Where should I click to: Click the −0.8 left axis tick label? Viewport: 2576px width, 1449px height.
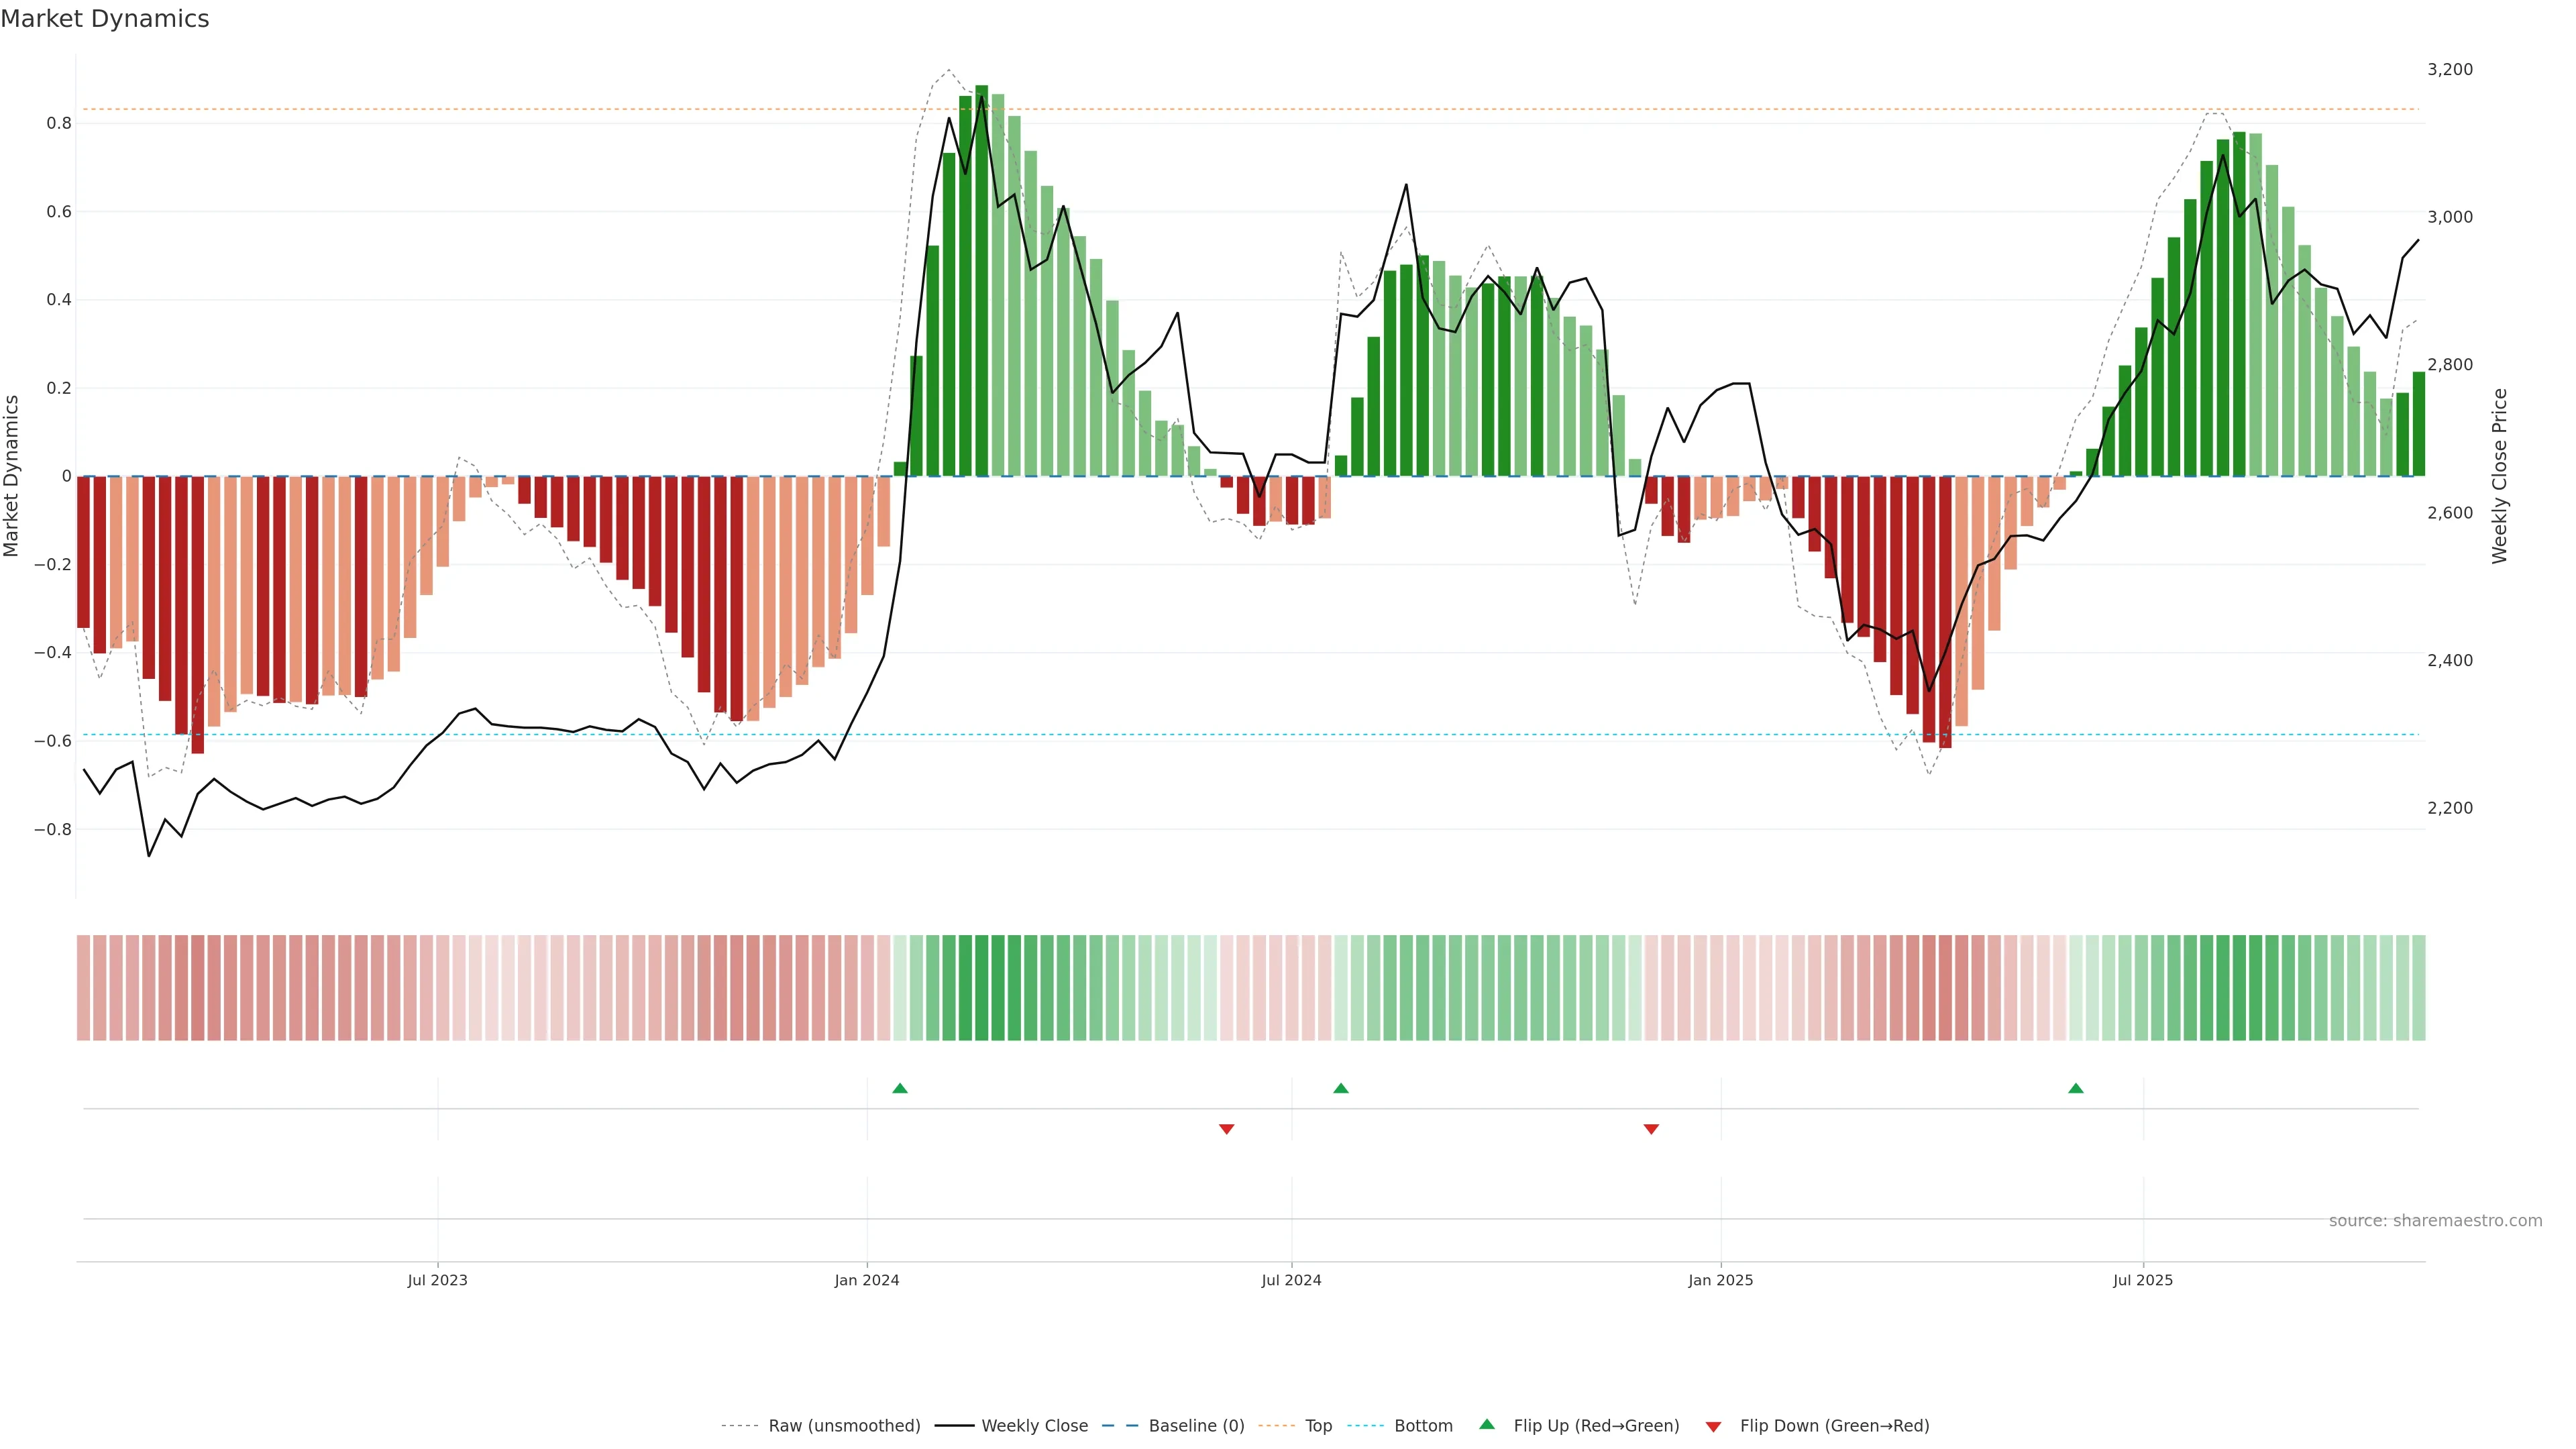[52, 829]
